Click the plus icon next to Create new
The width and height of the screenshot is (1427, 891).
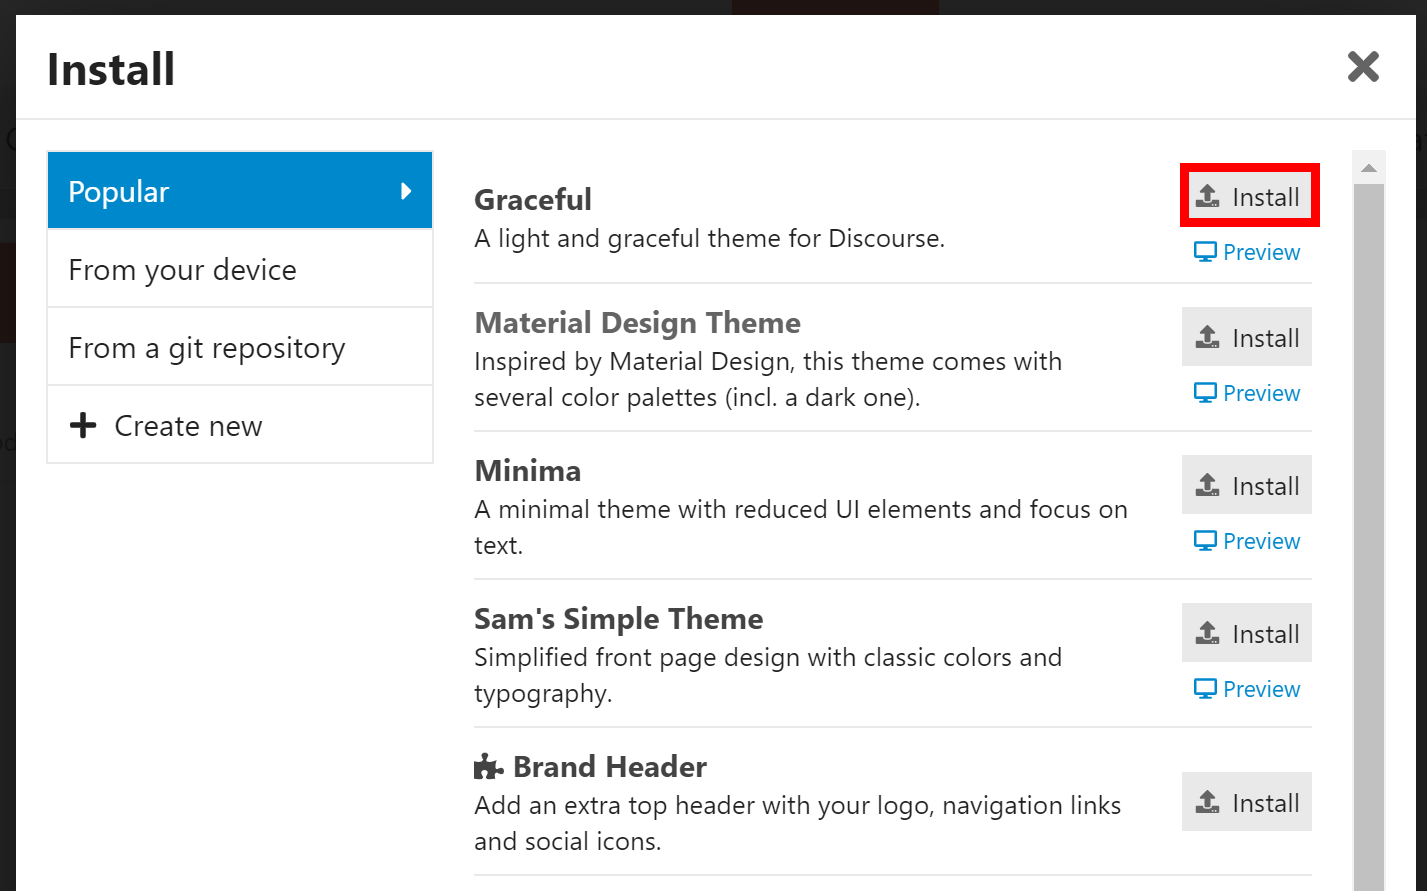83,425
